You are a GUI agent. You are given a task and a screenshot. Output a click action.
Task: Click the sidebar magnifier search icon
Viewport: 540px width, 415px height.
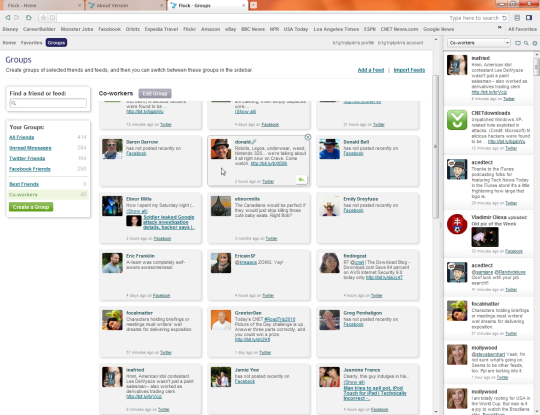pyautogui.click(x=526, y=43)
